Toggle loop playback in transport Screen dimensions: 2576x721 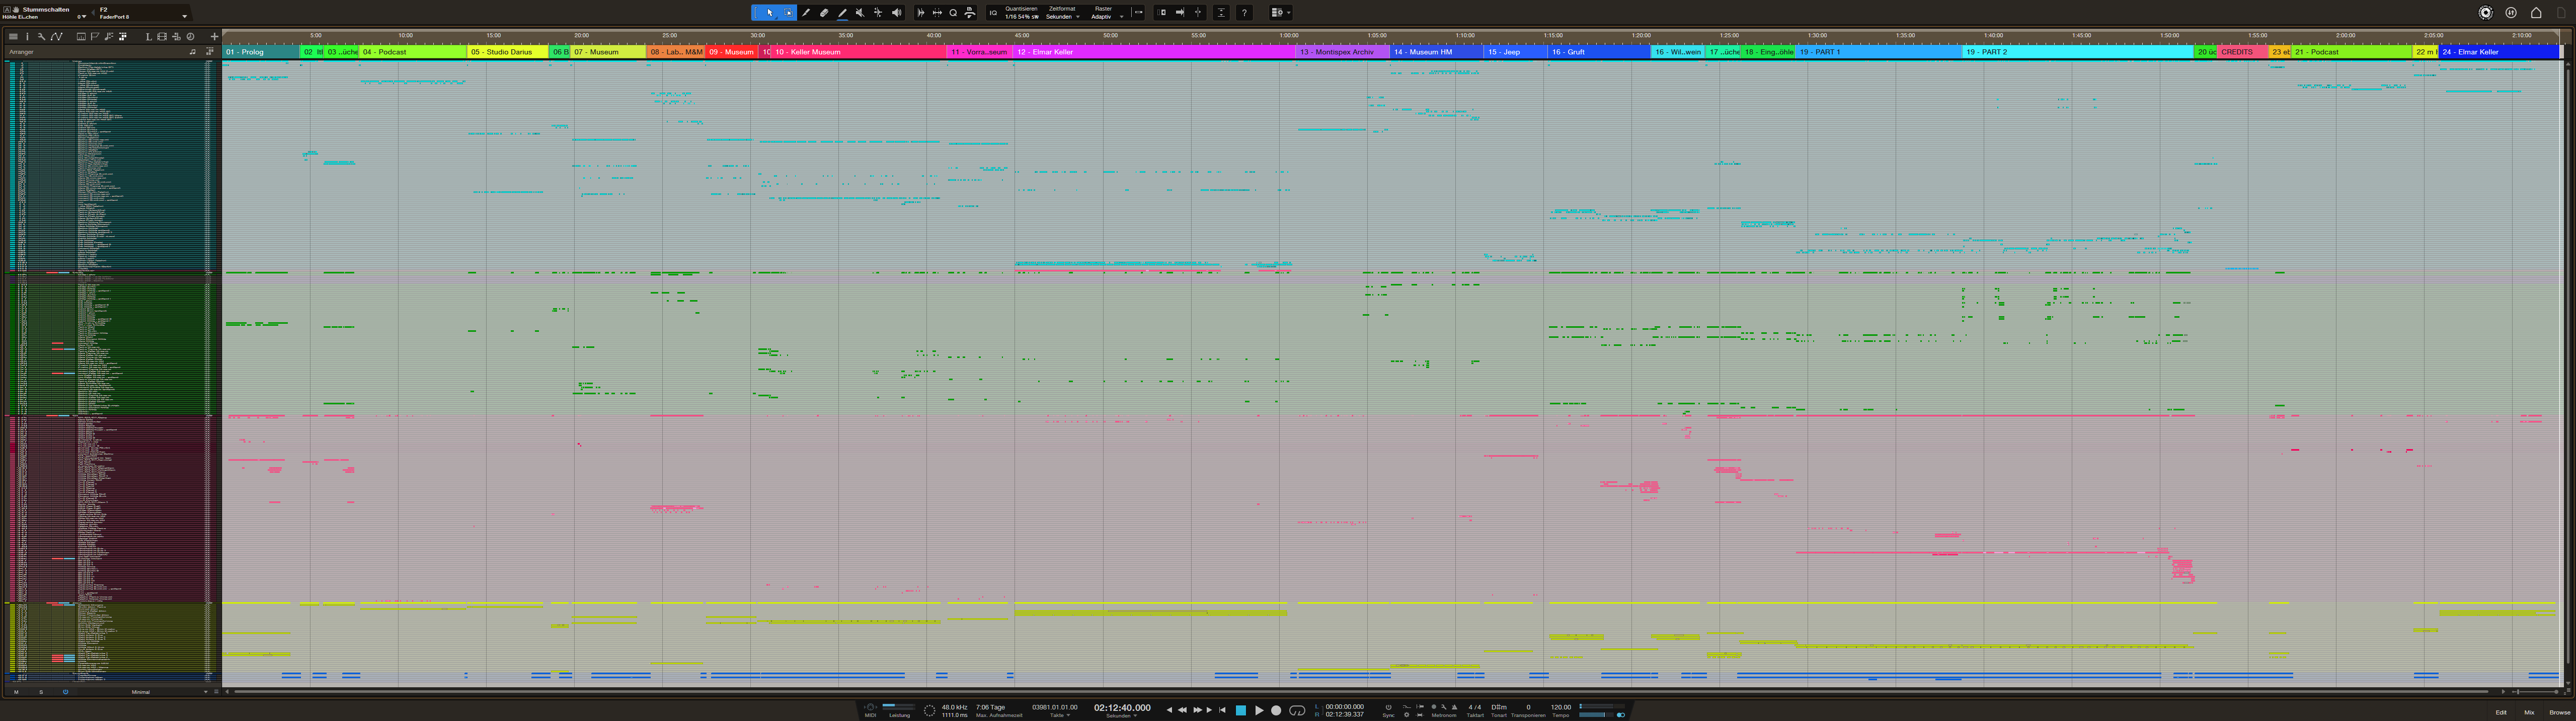(x=1297, y=710)
